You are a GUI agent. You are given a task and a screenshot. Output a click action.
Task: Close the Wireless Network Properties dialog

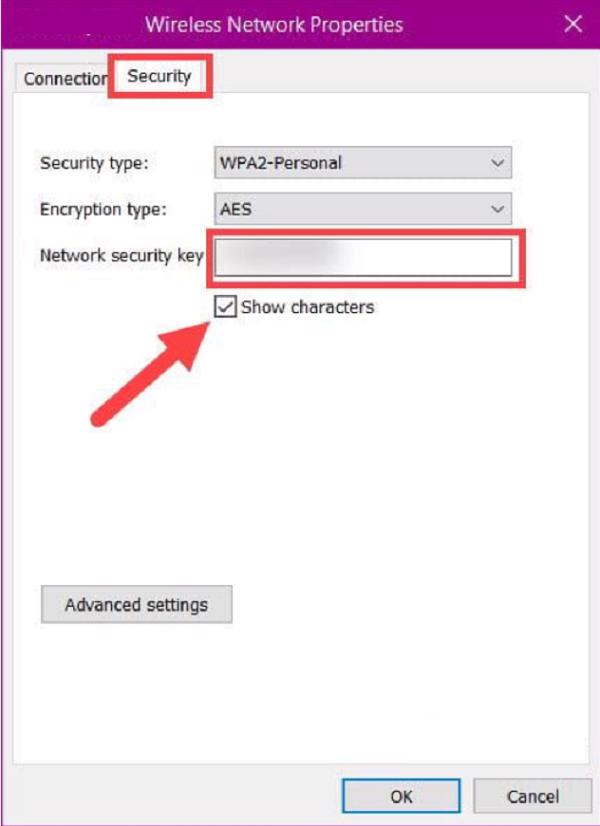(x=573, y=24)
